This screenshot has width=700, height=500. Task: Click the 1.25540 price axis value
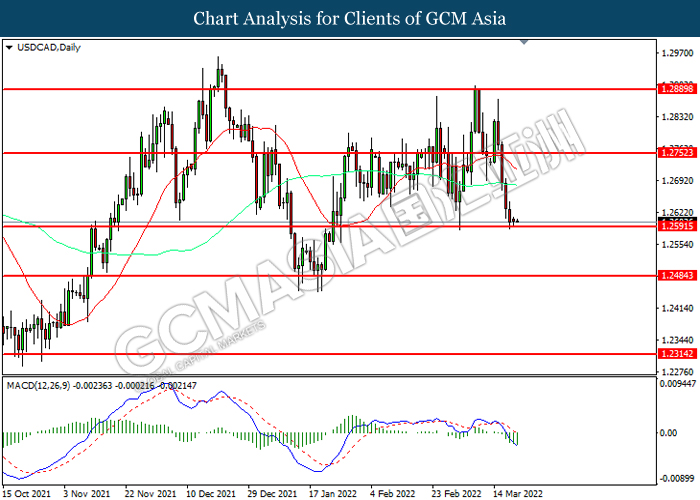click(x=678, y=245)
